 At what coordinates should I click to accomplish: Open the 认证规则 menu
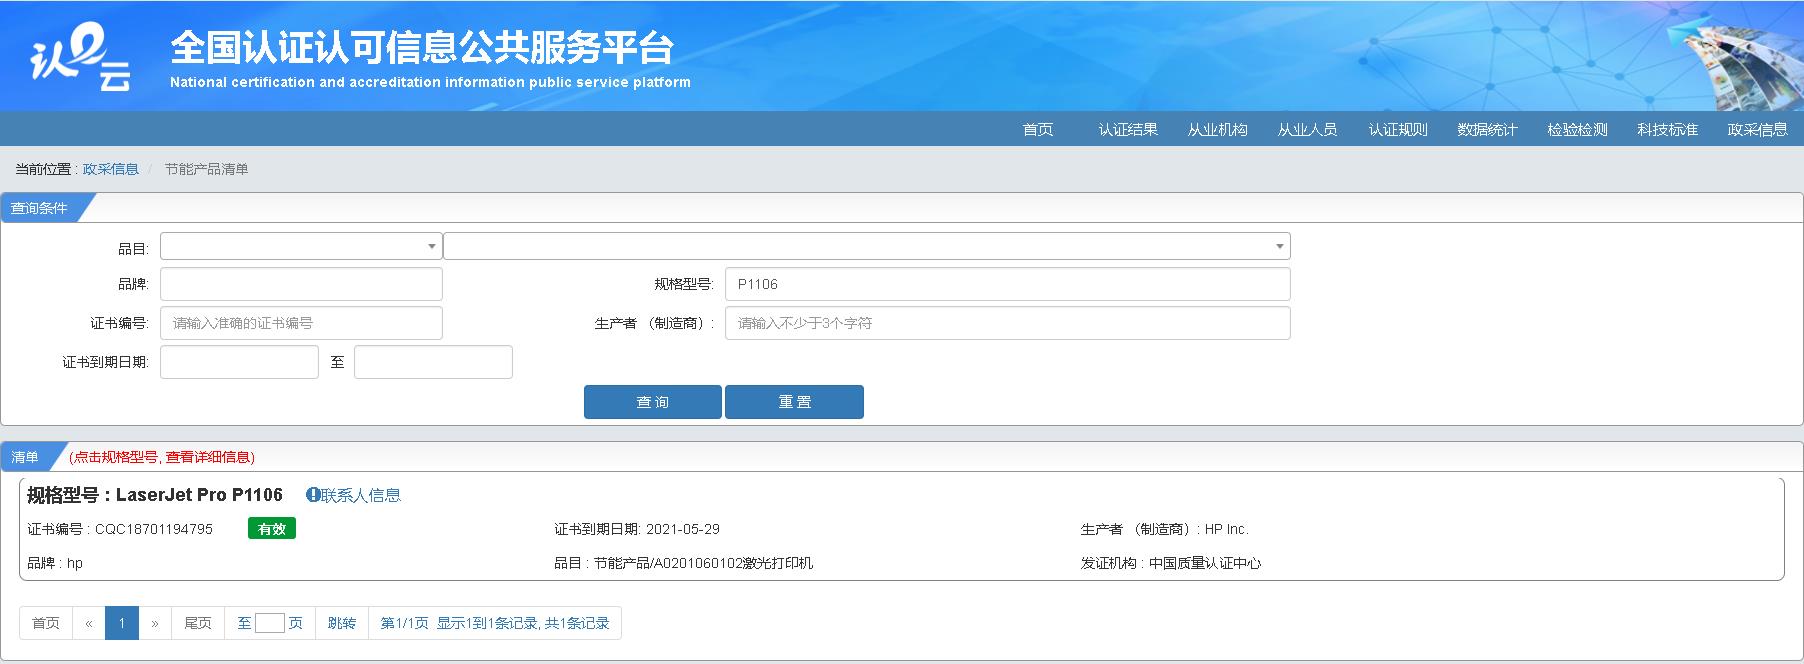click(x=1398, y=130)
